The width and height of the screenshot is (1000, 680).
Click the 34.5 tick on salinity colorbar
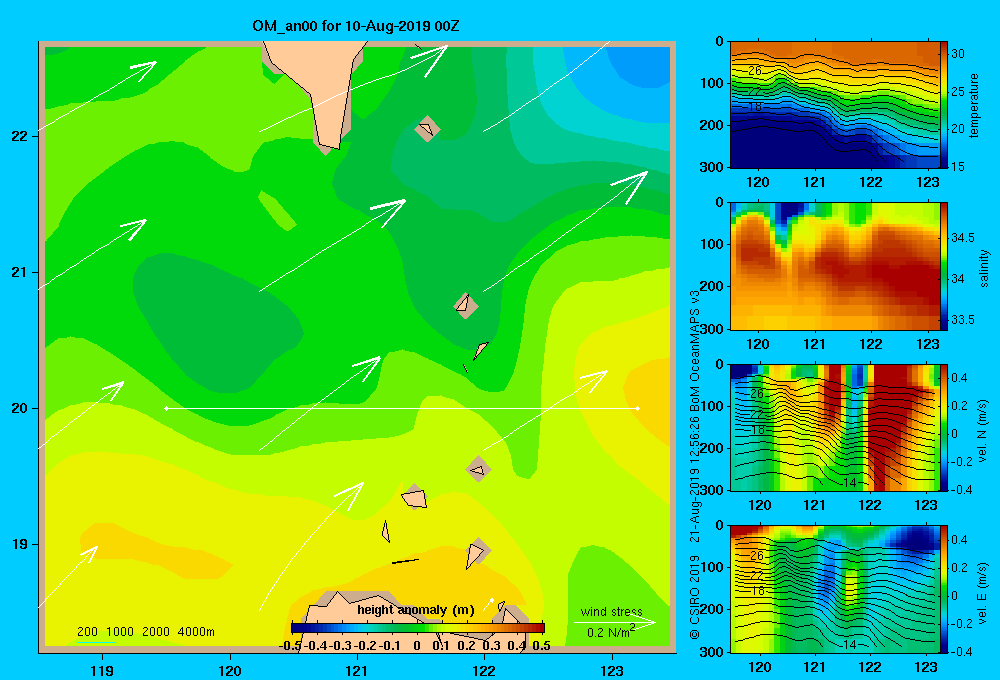(x=962, y=237)
